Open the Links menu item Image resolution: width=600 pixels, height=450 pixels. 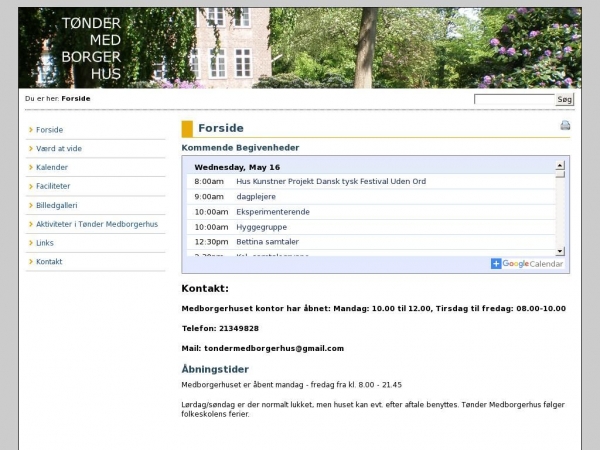coord(45,243)
